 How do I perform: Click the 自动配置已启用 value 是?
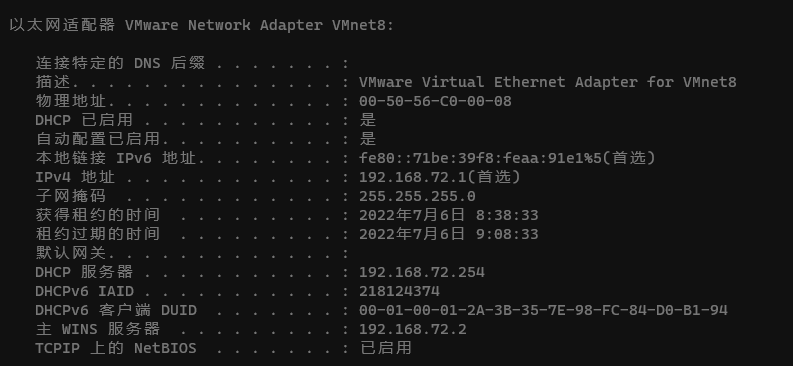point(368,139)
